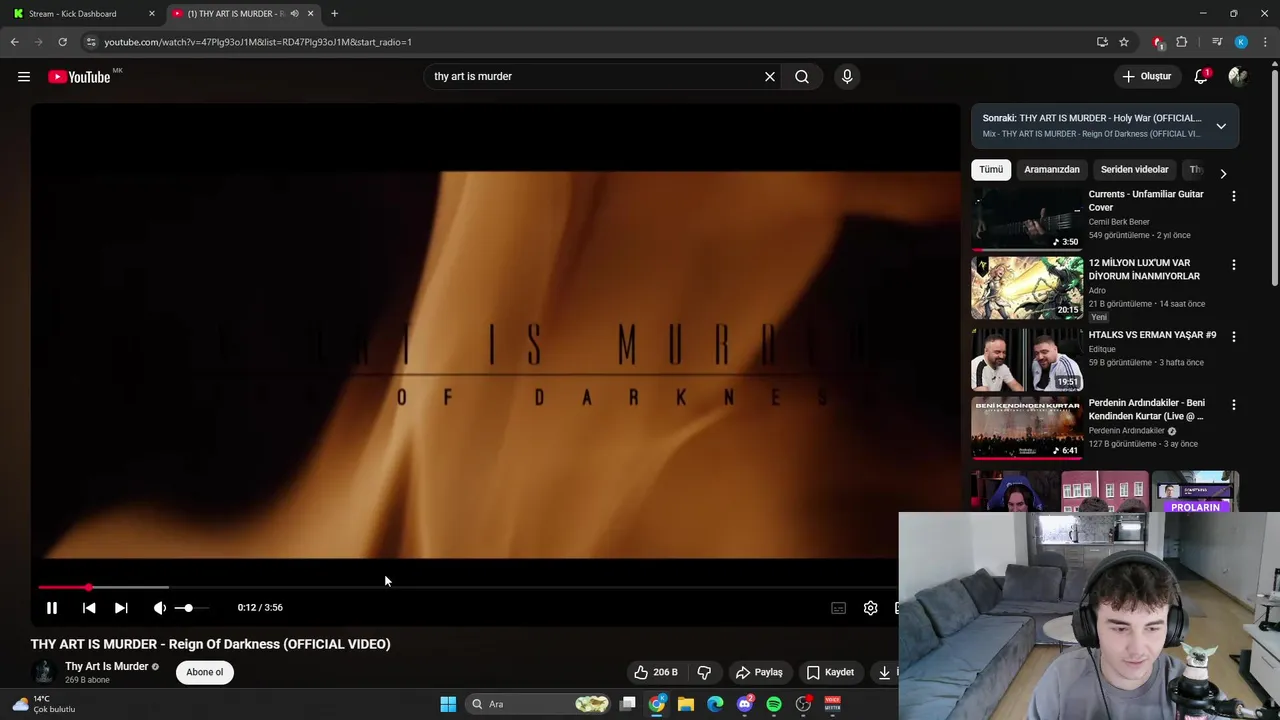Viewport: 1280px width, 720px height.
Task: Open options for 12 MİLYON LUX'UM VAR video
Action: coord(1234,265)
